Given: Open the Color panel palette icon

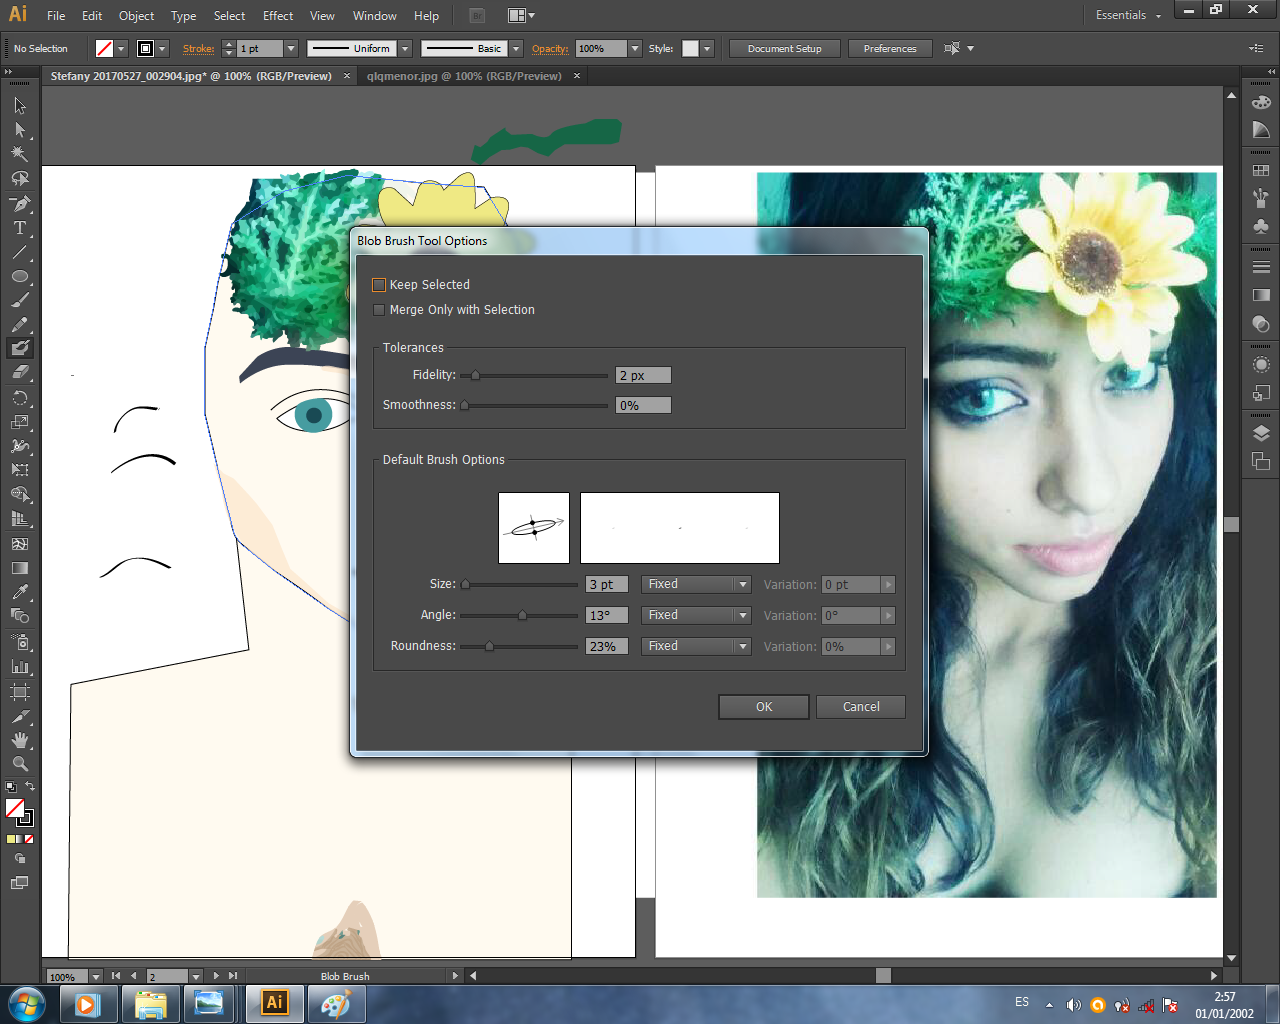Looking at the screenshot, I should [x=1261, y=103].
